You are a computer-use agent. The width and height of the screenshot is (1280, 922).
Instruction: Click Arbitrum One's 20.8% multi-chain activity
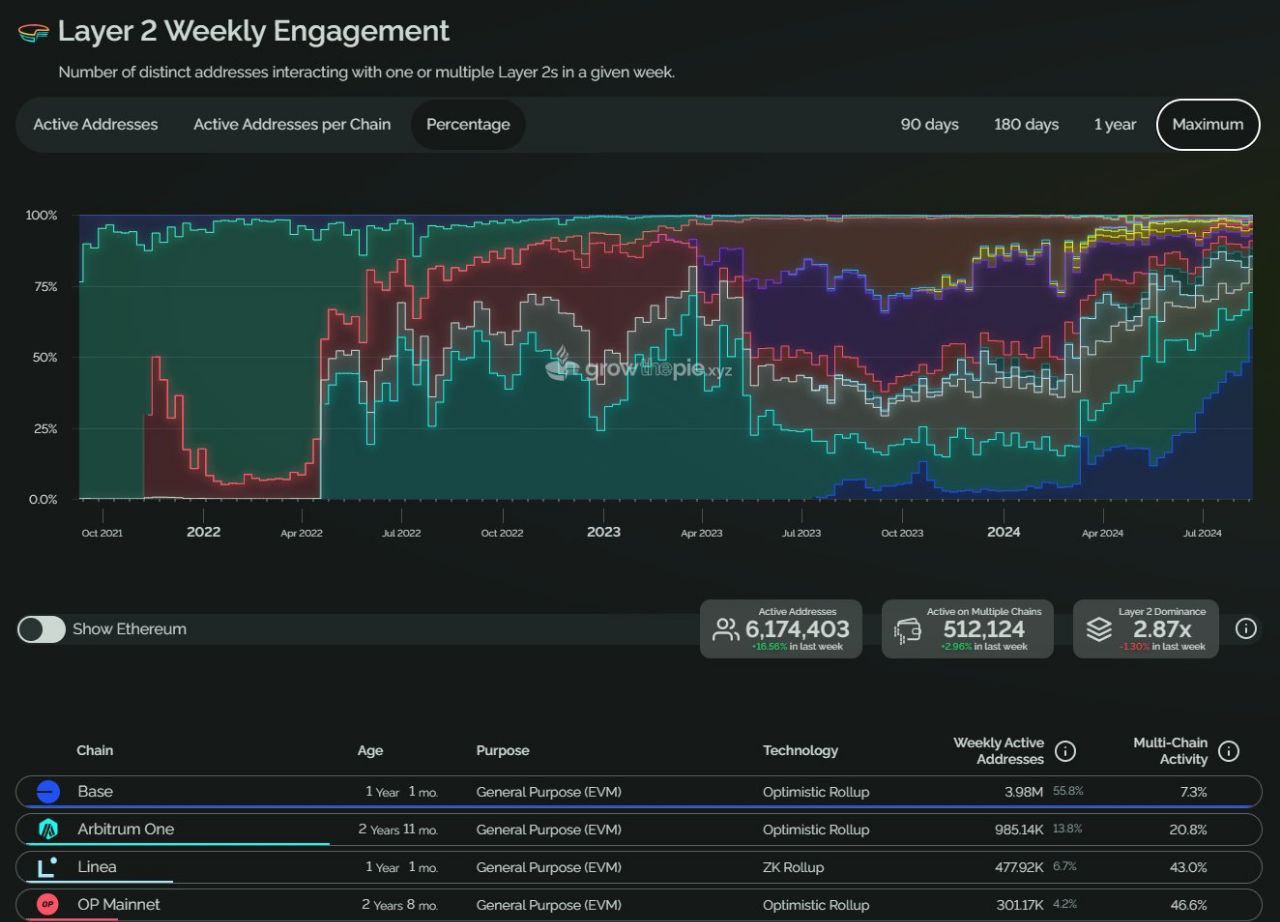point(1189,829)
